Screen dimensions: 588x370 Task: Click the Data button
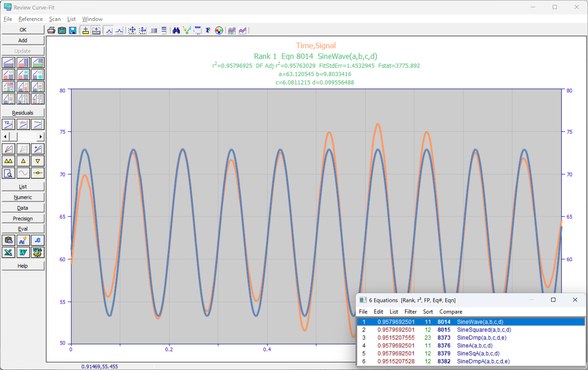click(23, 208)
